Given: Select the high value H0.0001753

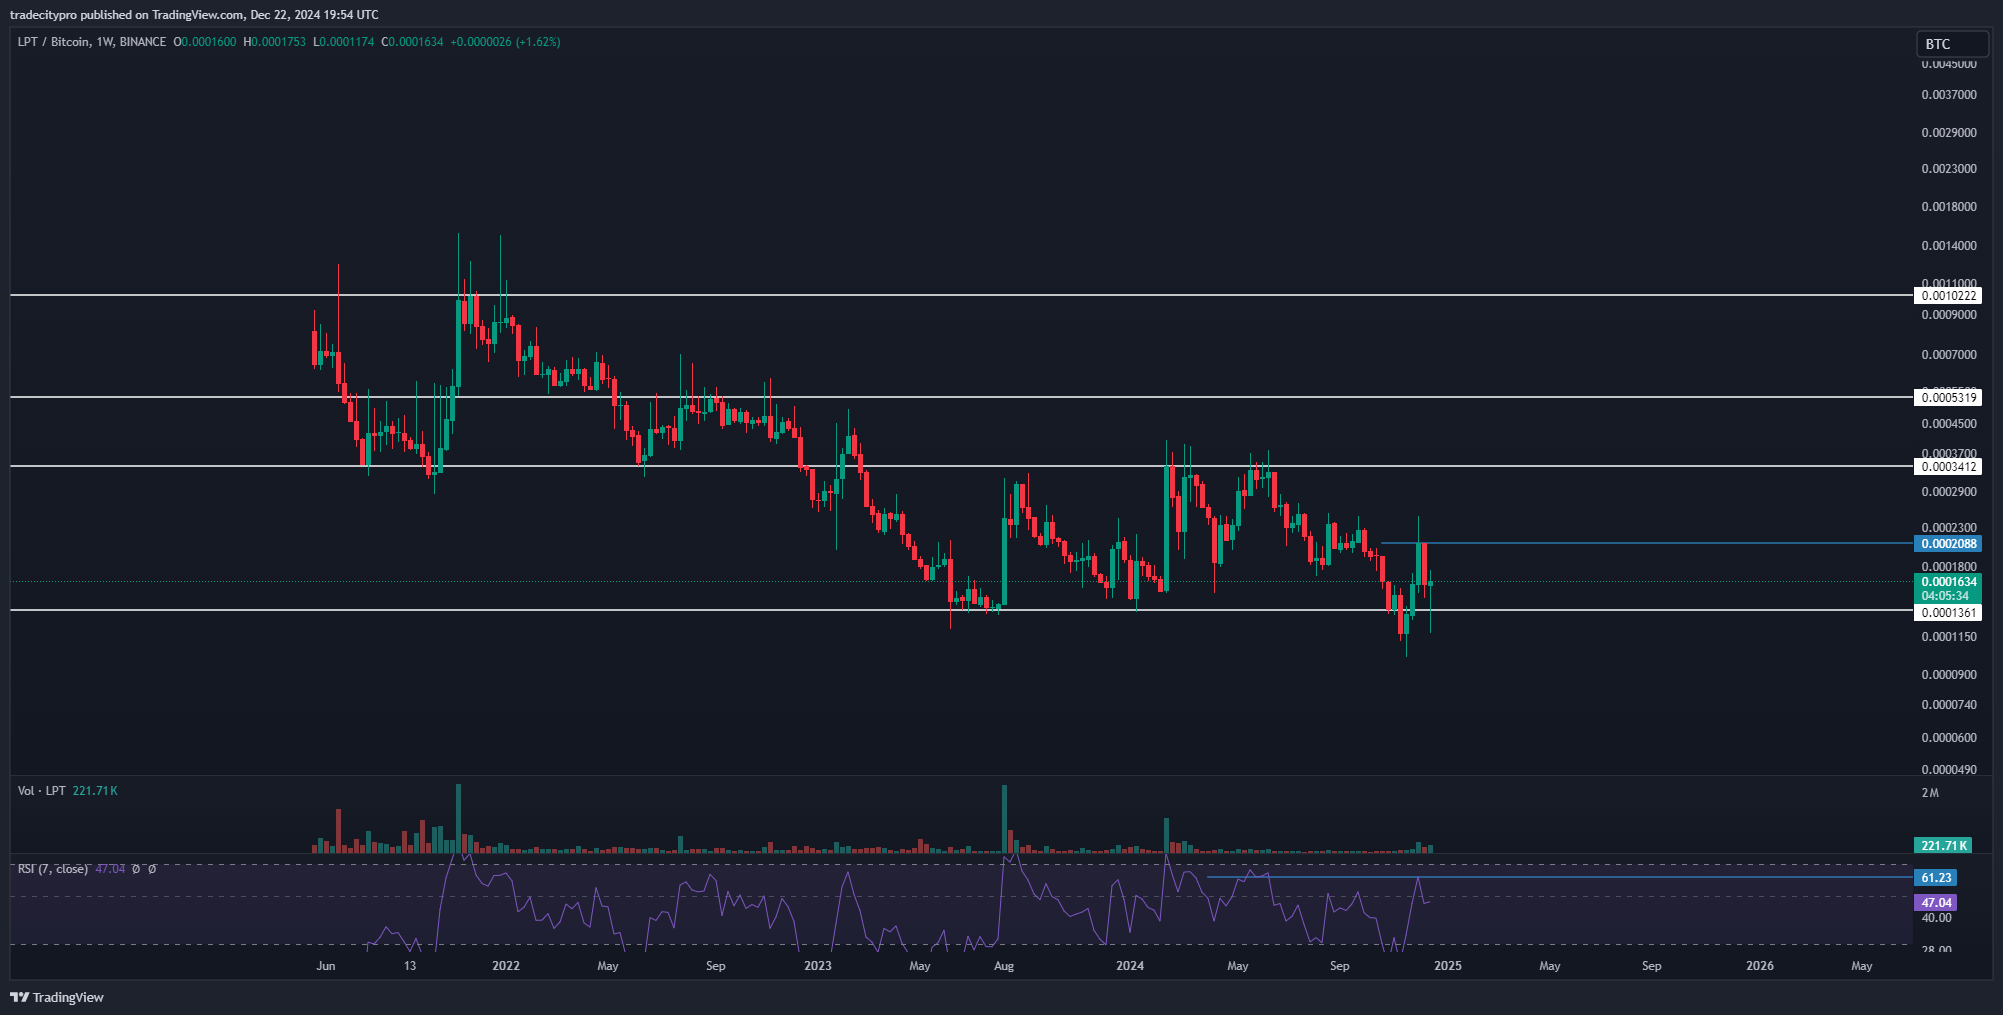Looking at the screenshot, I should pyautogui.click(x=275, y=42).
